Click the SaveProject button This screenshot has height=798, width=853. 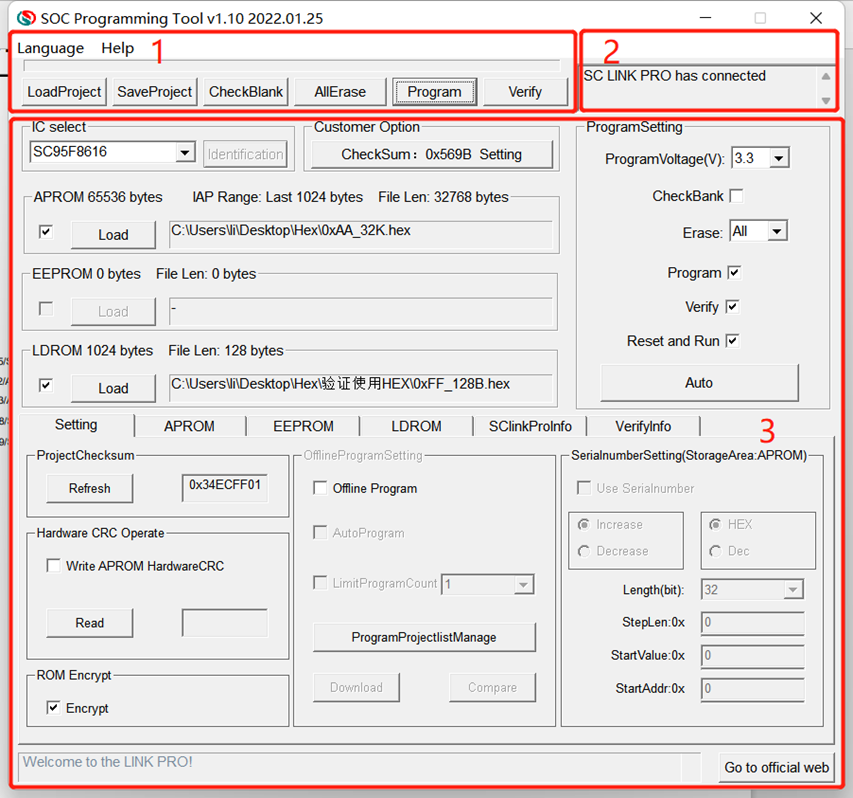[x=154, y=91]
